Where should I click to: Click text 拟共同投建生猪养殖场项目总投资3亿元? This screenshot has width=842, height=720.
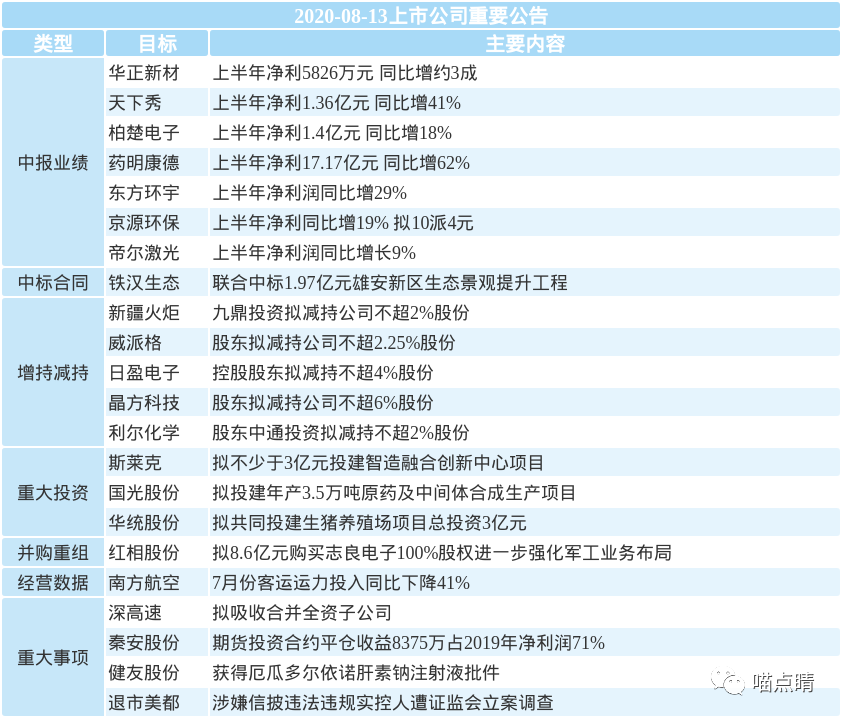[x=369, y=523]
